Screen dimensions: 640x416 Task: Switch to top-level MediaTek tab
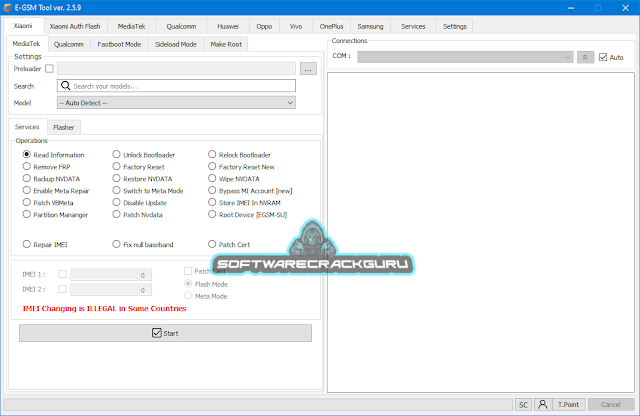click(x=131, y=26)
